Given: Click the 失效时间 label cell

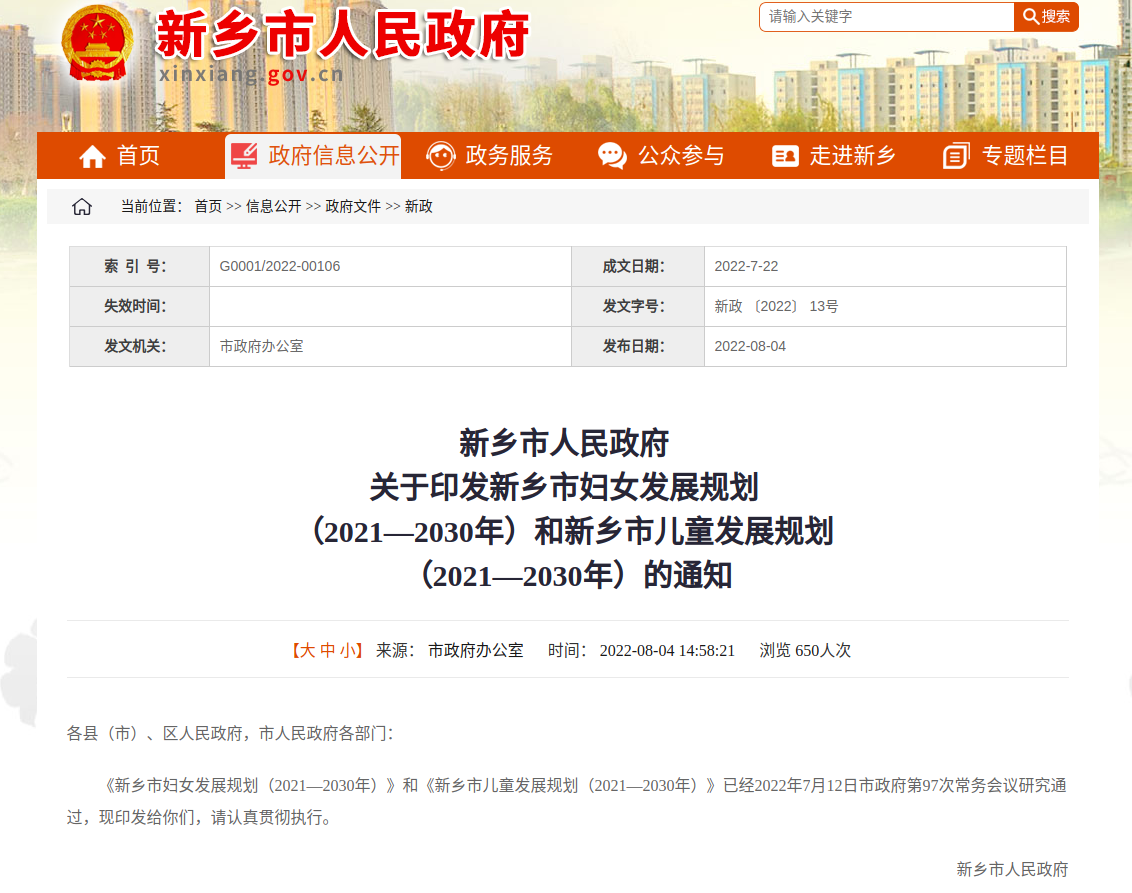Looking at the screenshot, I should 139,306.
